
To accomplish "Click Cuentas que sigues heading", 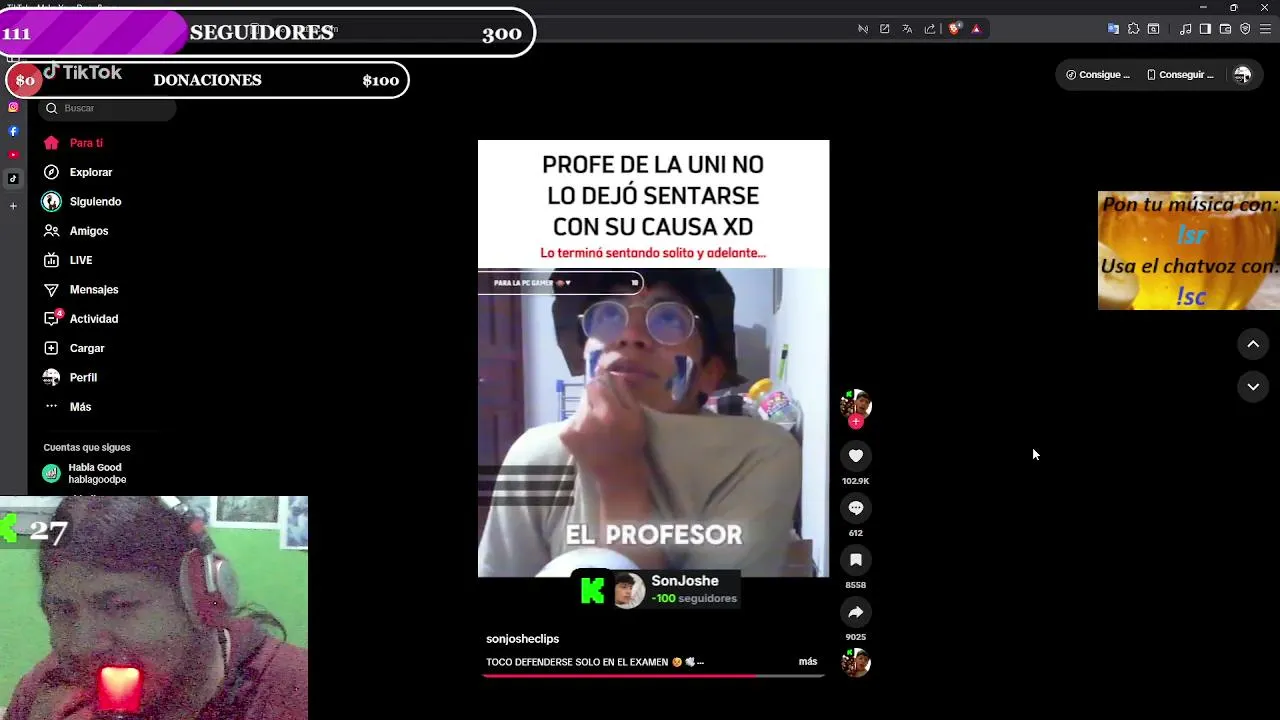I will click(87, 447).
